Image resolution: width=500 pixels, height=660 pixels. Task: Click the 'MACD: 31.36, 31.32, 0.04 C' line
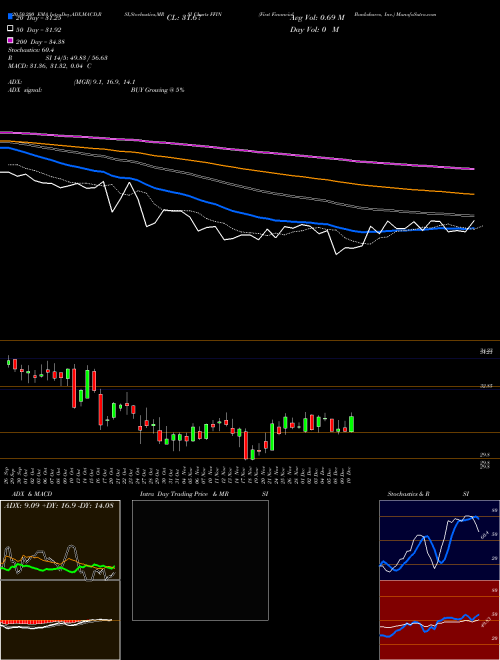click(50, 66)
